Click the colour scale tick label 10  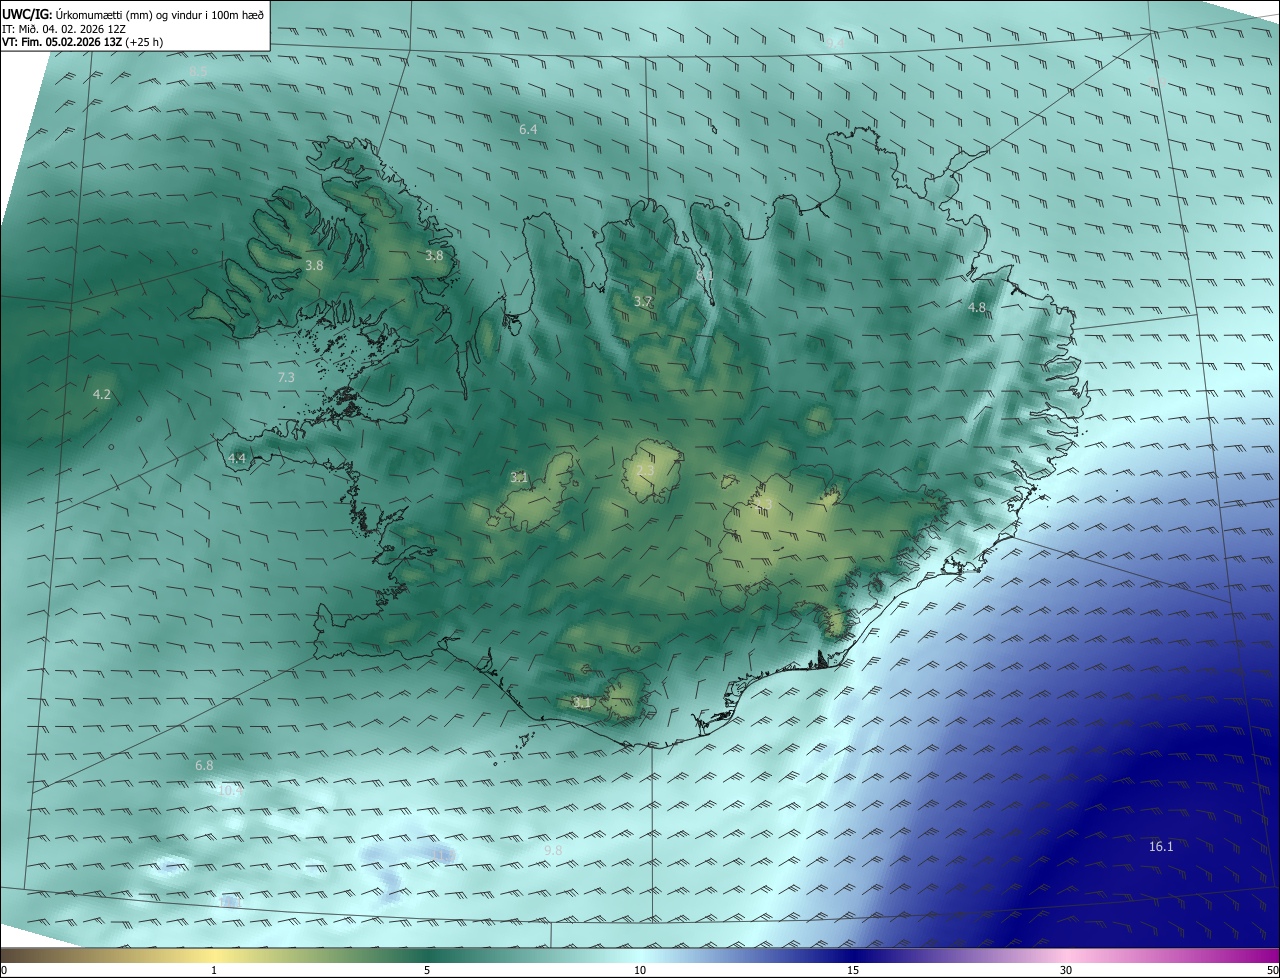tap(640, 971)
